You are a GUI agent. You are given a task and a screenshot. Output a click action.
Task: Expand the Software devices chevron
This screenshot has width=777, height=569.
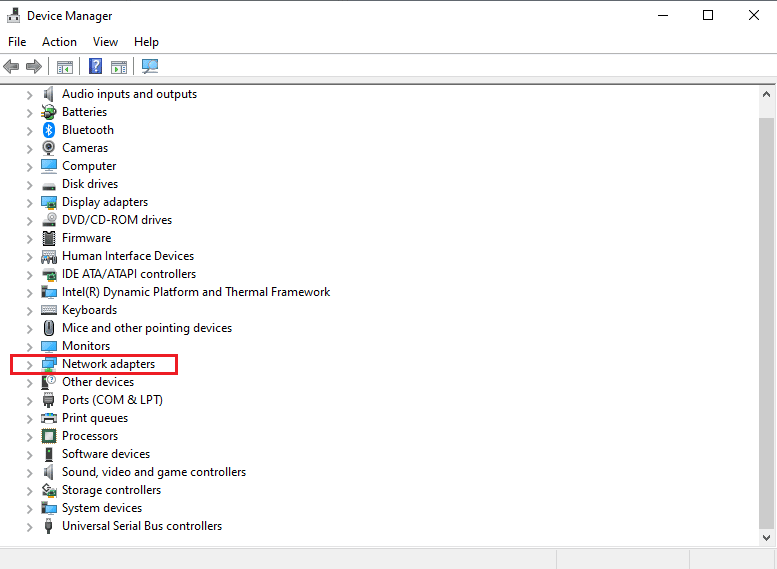(x=29, y=455)
